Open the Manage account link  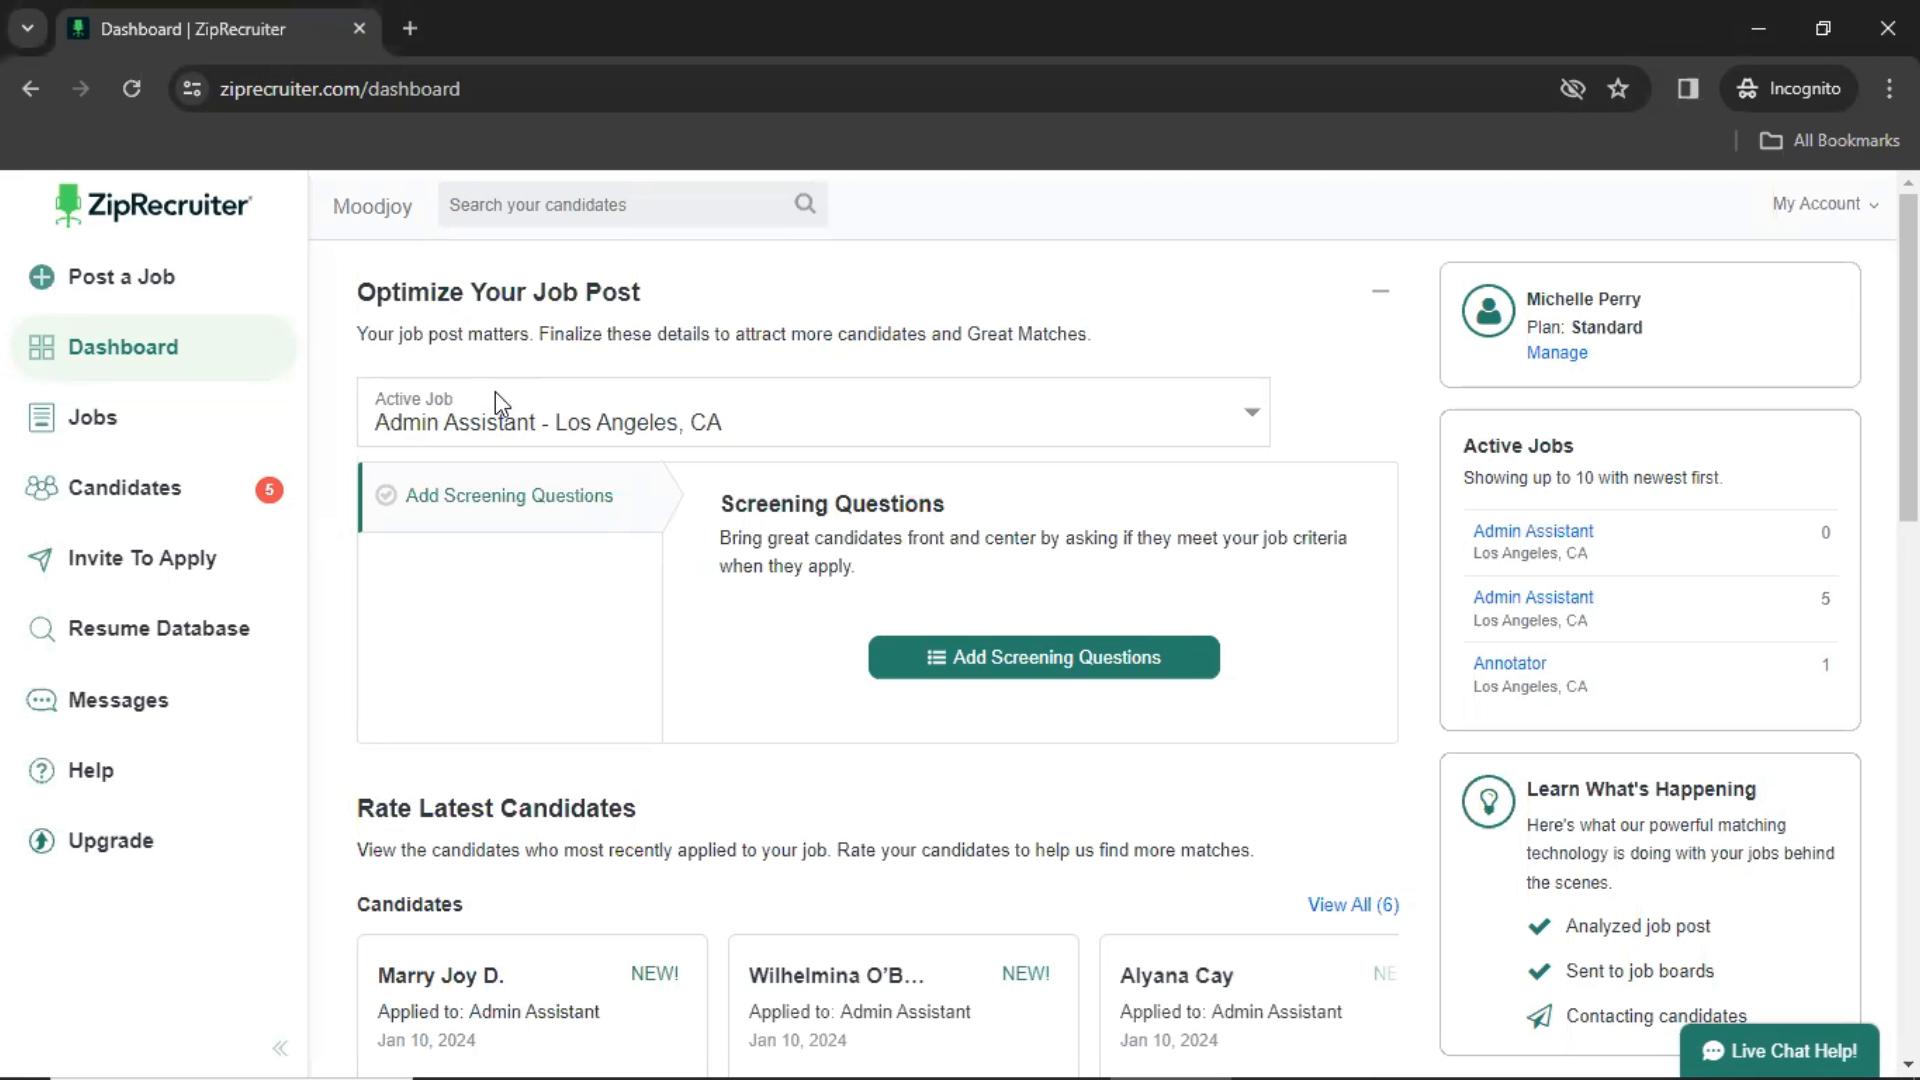tap(1556, 352)
